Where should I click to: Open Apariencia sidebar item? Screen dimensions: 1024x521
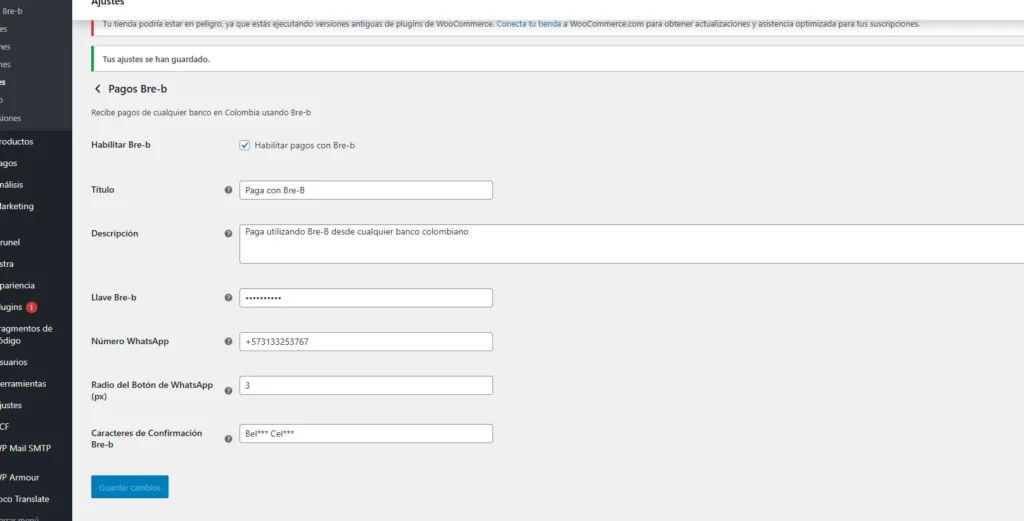pyautogui.click(x=18, y=286)
